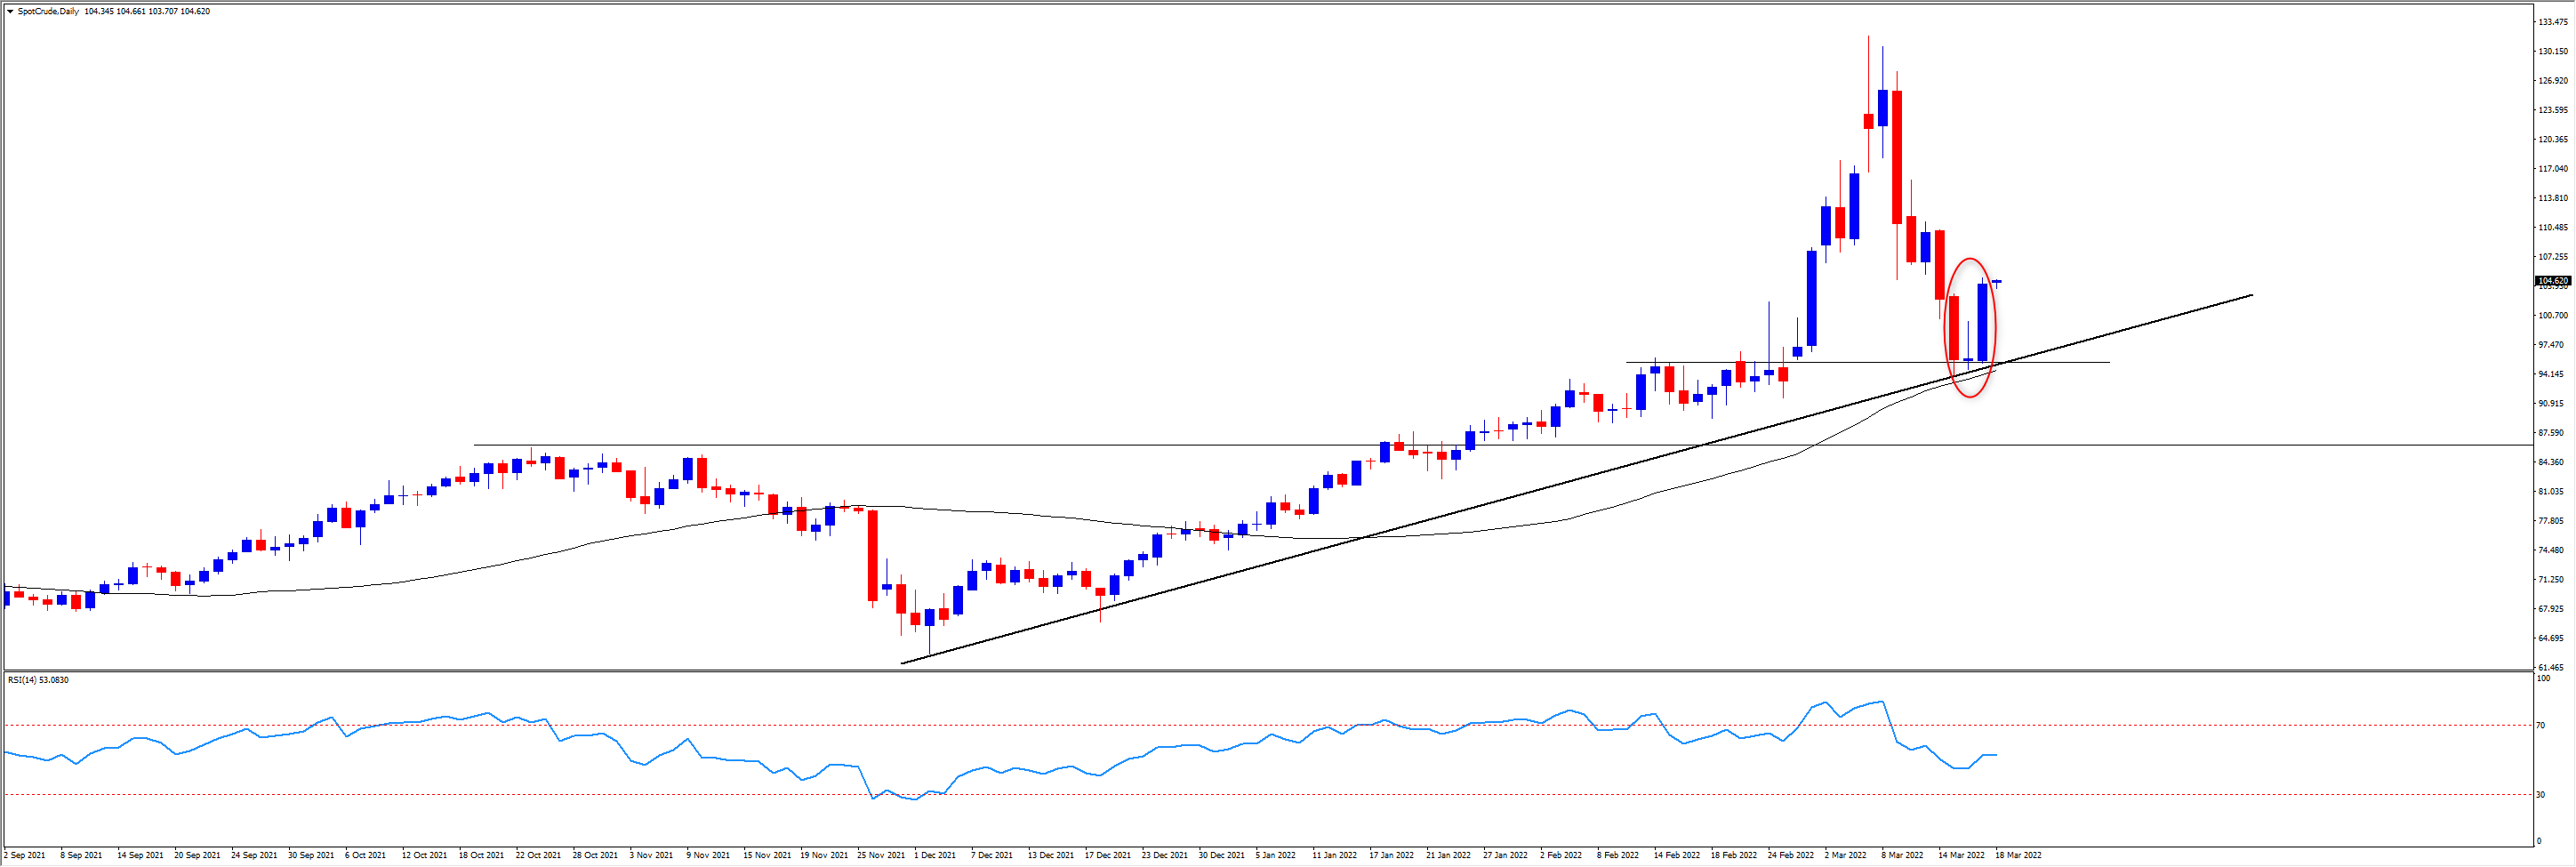This screenshot has width=2576, height=867.
Task: Click the 5 Jan 2022 date label
Action: pos(1275,856)
